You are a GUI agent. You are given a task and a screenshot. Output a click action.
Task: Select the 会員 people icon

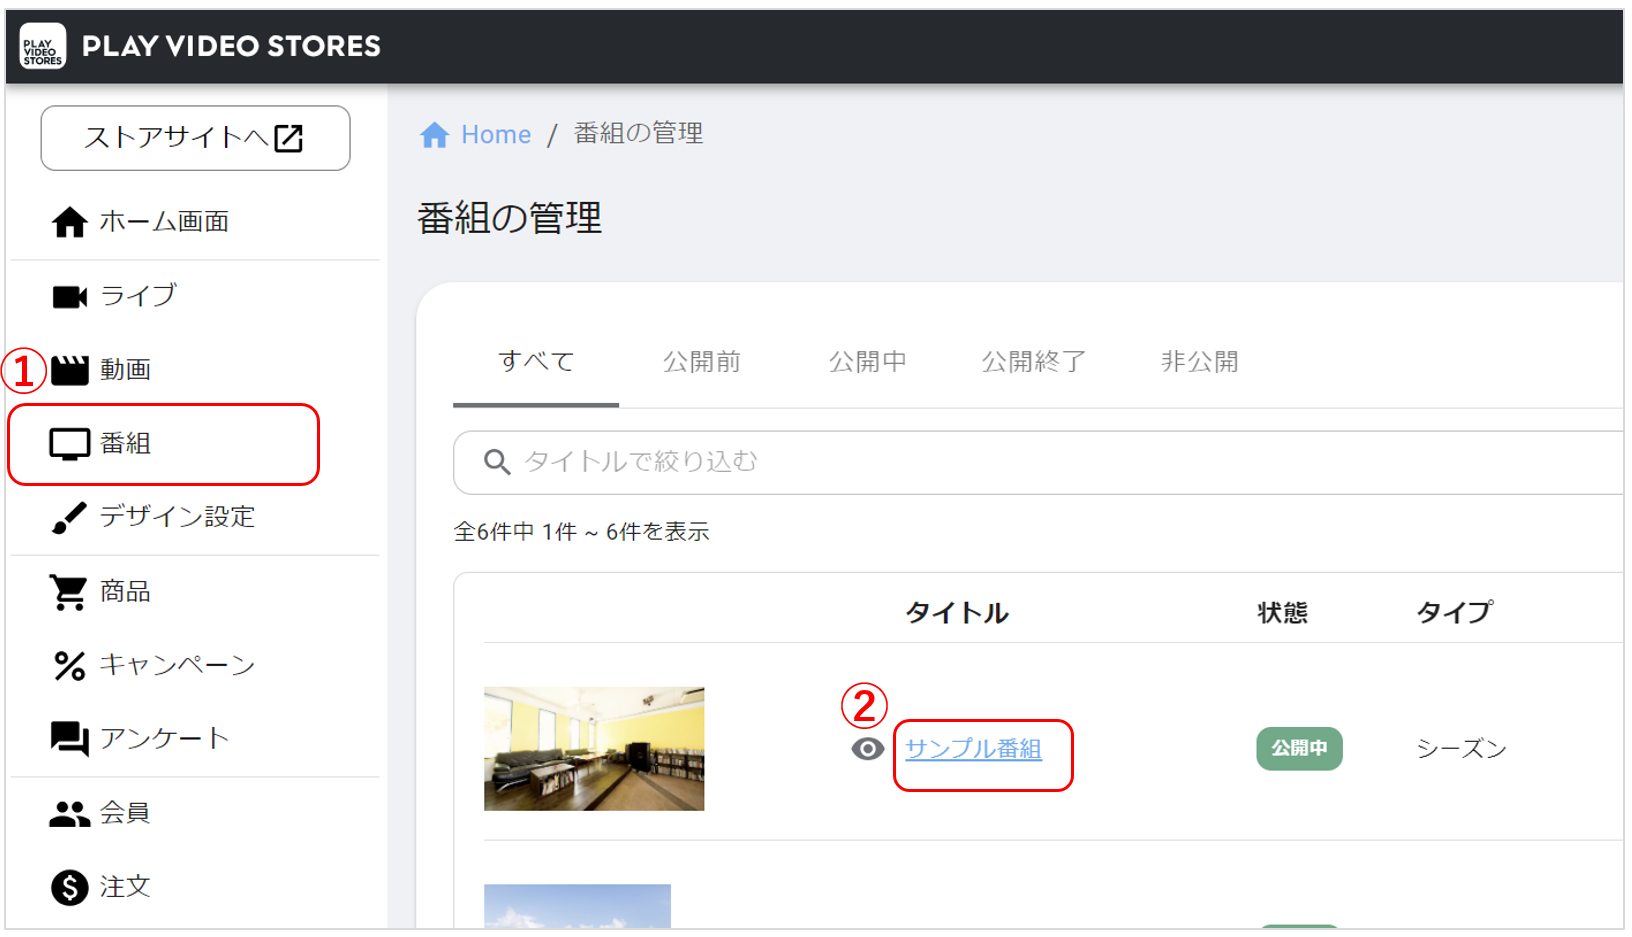69,813
